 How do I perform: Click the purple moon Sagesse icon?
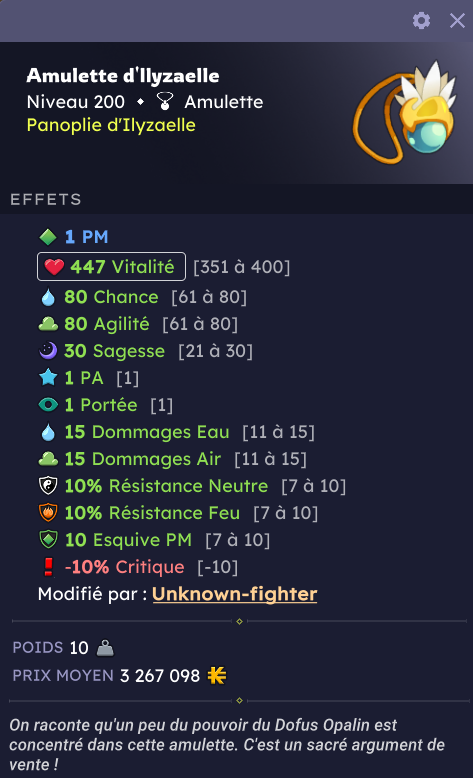[48, 351]
